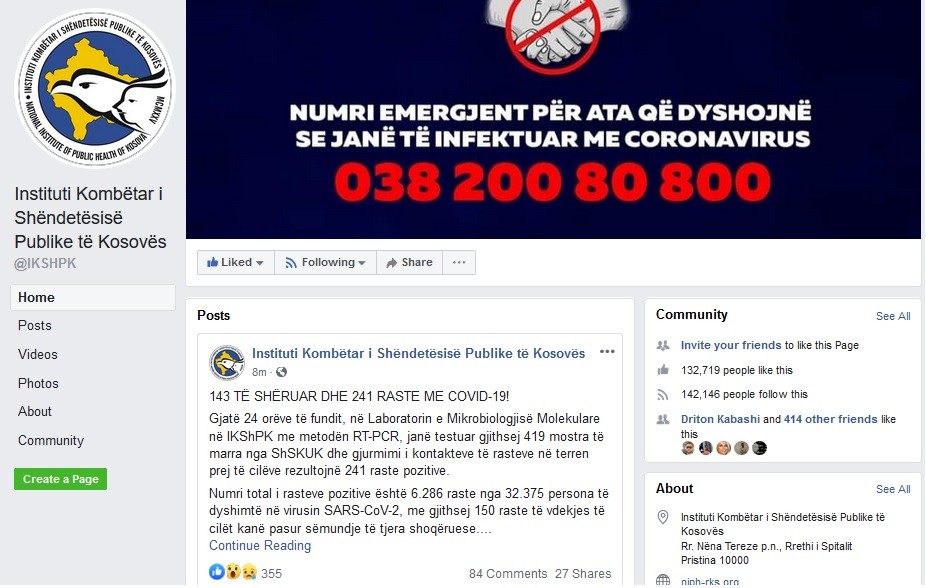The height and width of the screenshot is (588, 926).
Task: Click Invite your friends link
Action: coord(731,345)
